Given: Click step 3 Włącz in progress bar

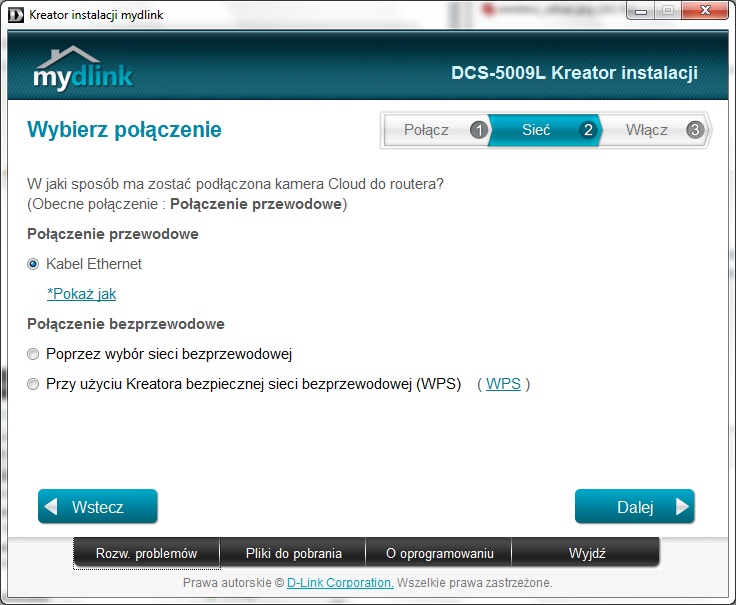Looking at the screenshot, I should pos(655,130).
